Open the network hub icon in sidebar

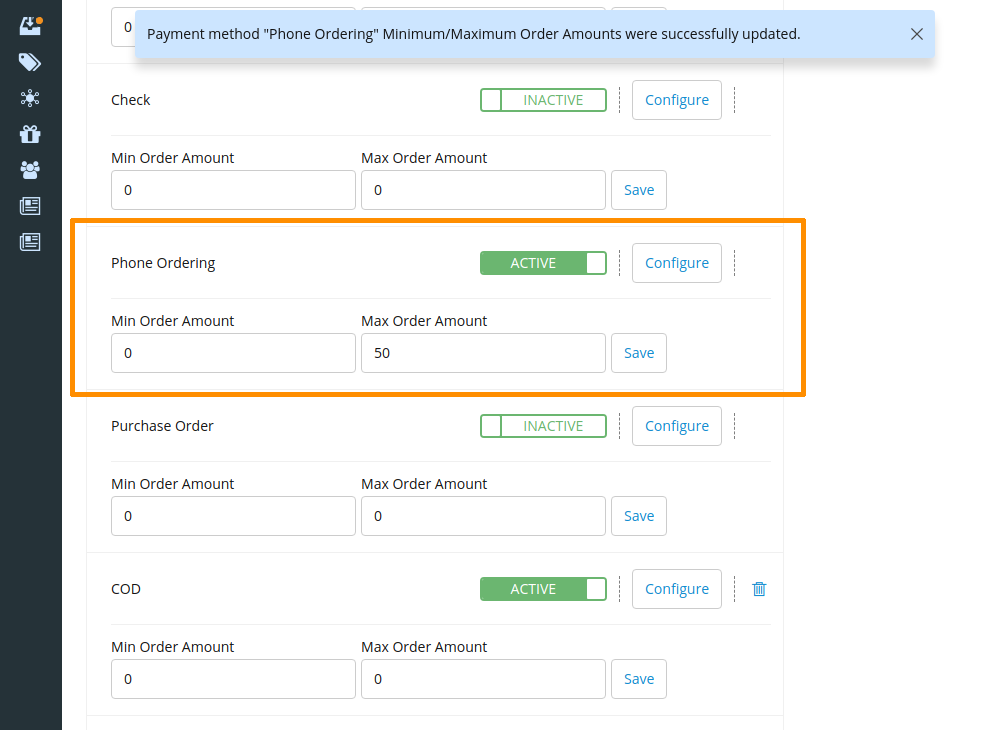[x=30, y=98]
